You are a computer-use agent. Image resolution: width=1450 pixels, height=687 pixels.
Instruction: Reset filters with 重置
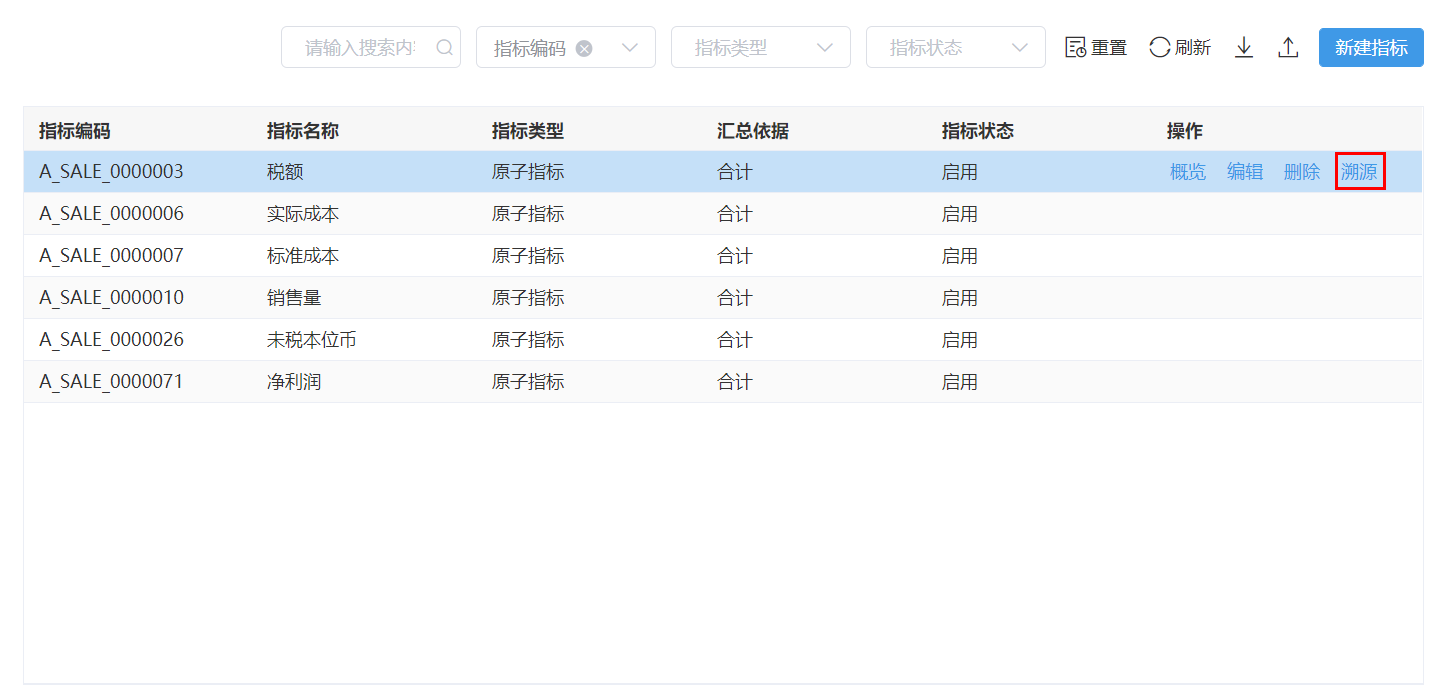tap(1096, 47)
